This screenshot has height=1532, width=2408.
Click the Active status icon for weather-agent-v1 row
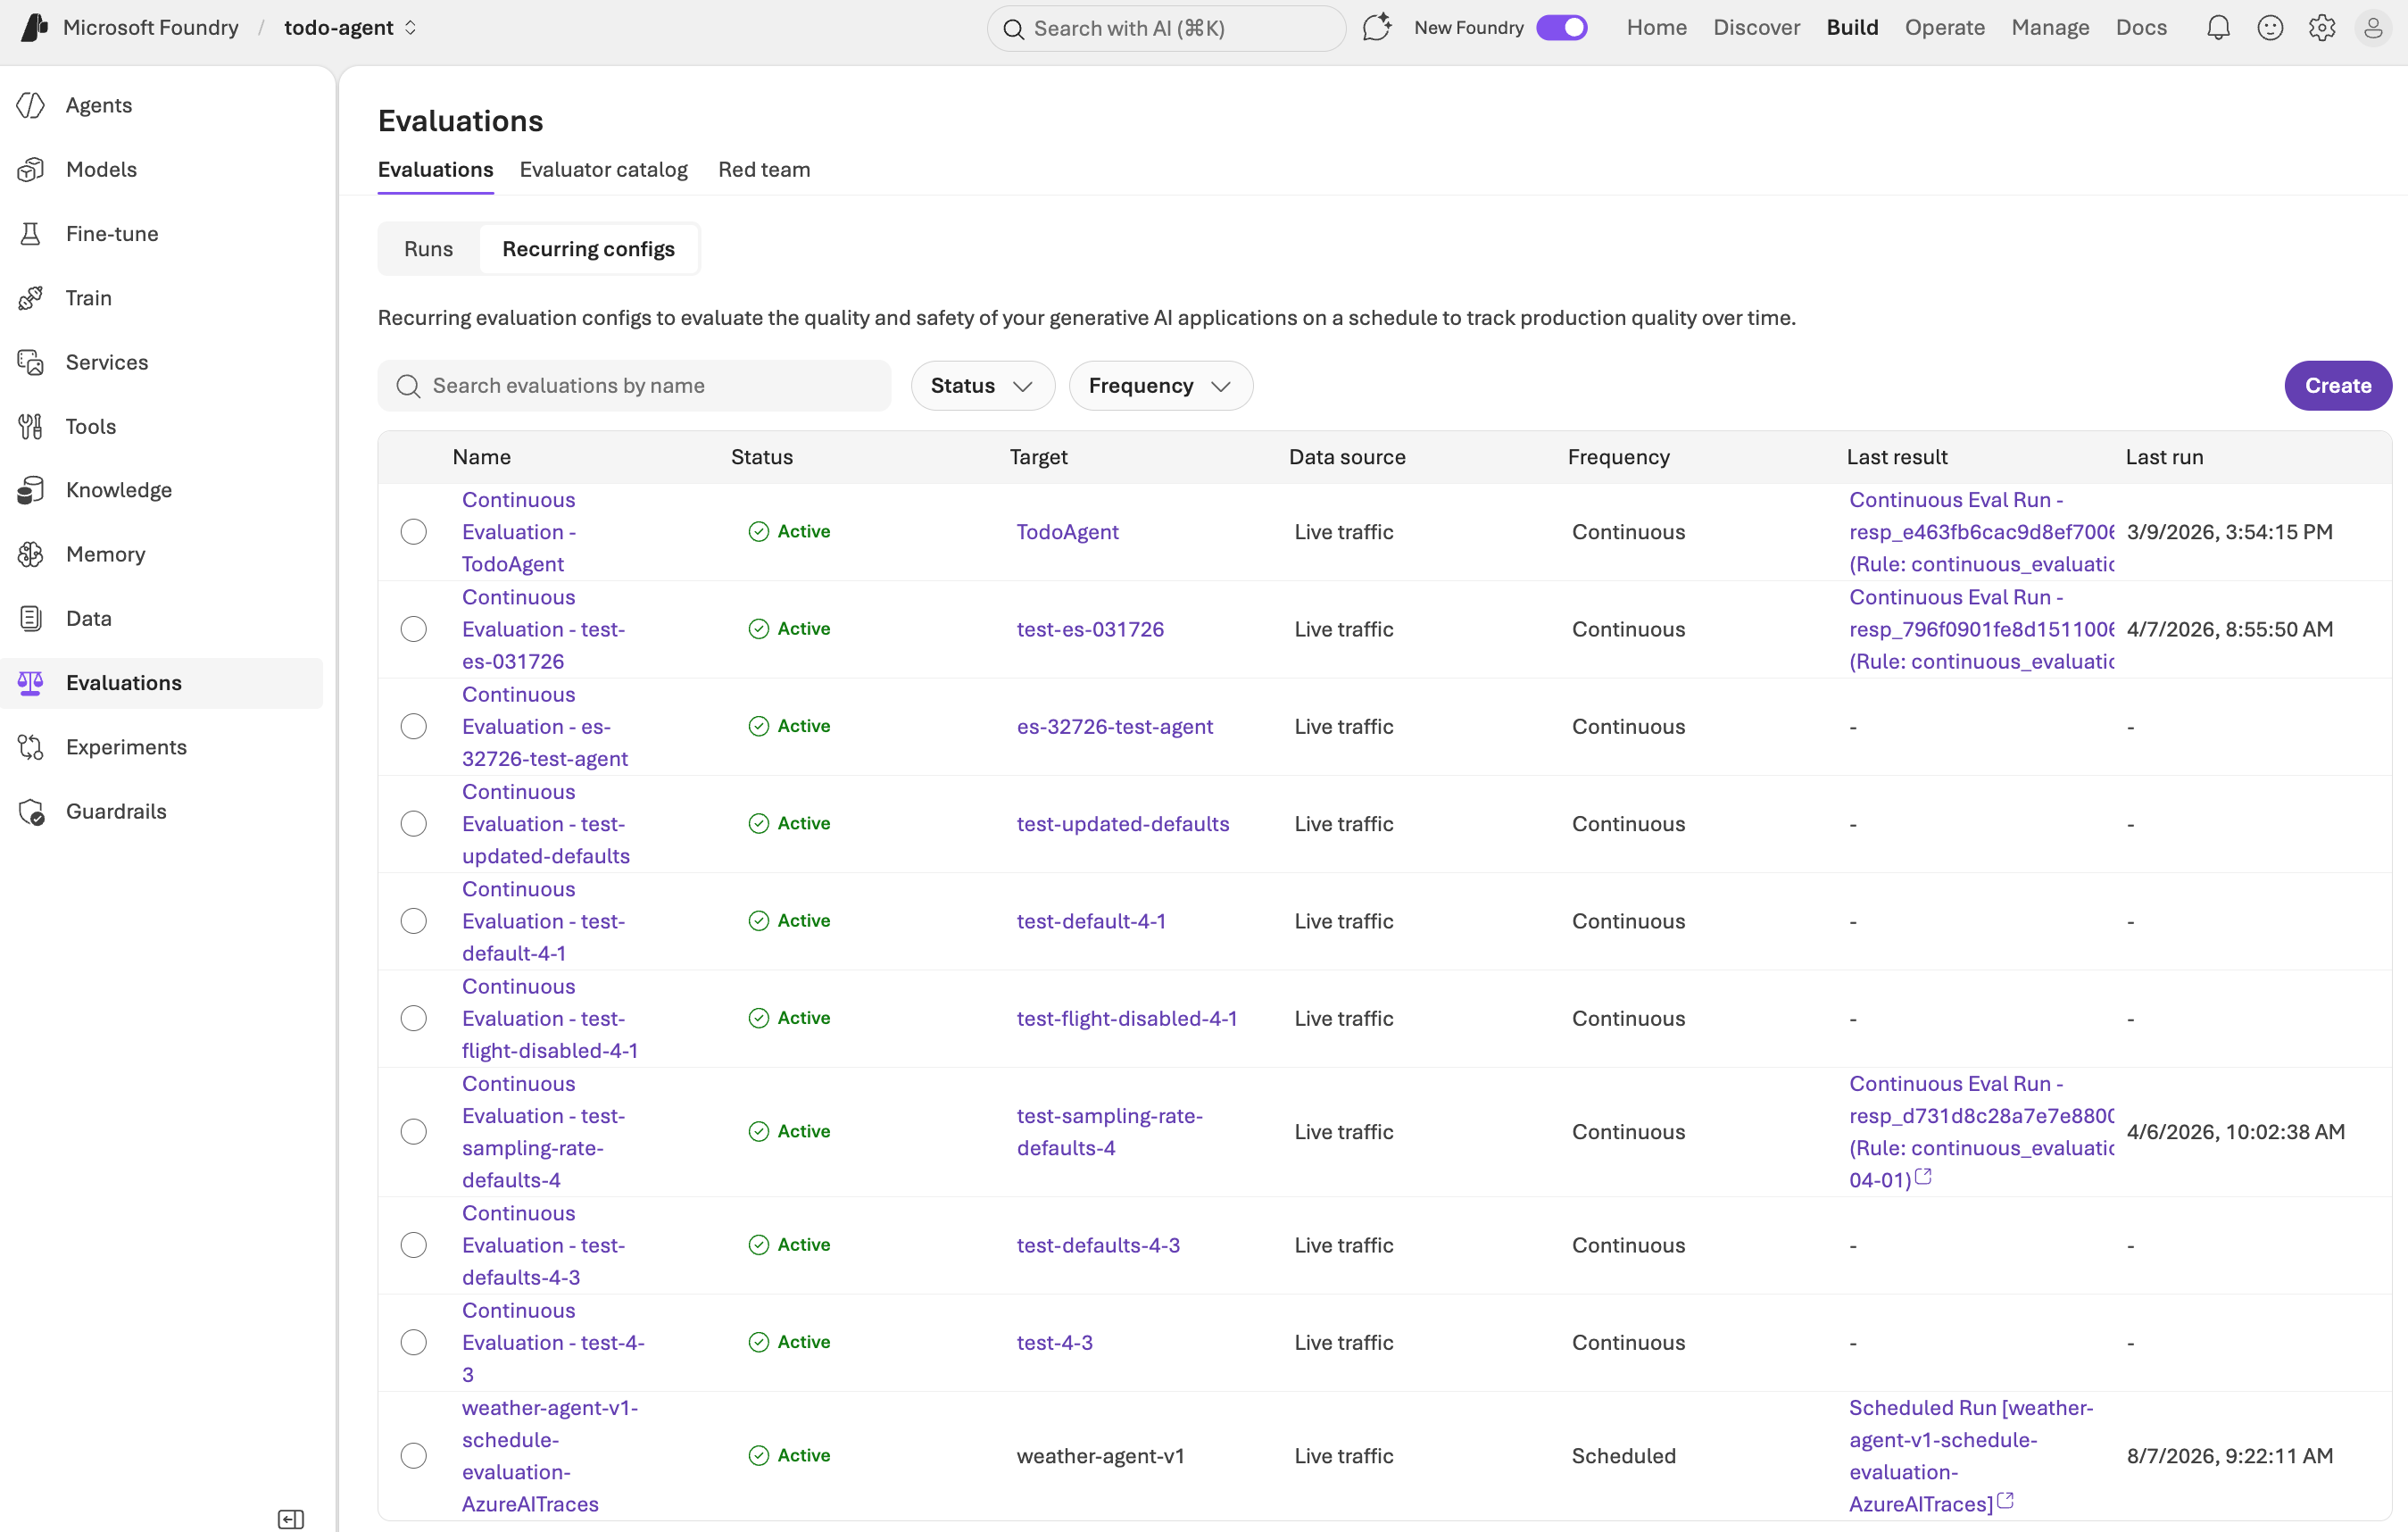click(759, 1455)
